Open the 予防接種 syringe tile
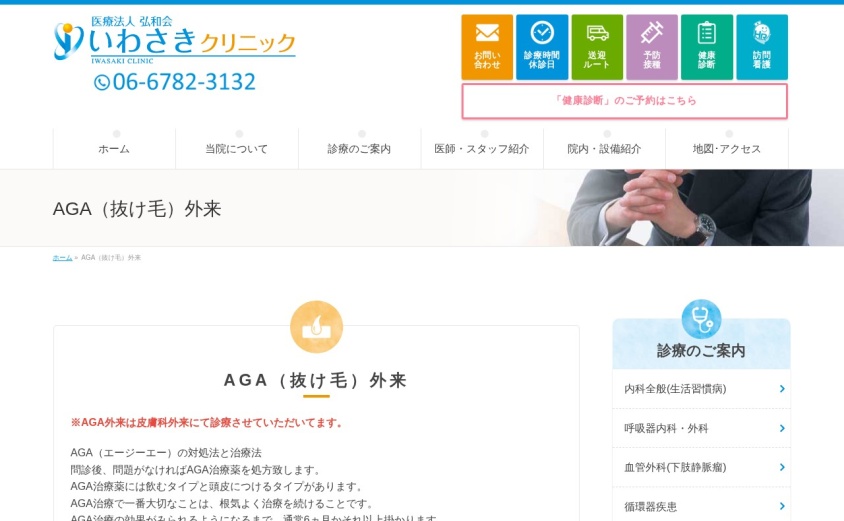This screenshot has width=844, height=521. tap(652, 47)
